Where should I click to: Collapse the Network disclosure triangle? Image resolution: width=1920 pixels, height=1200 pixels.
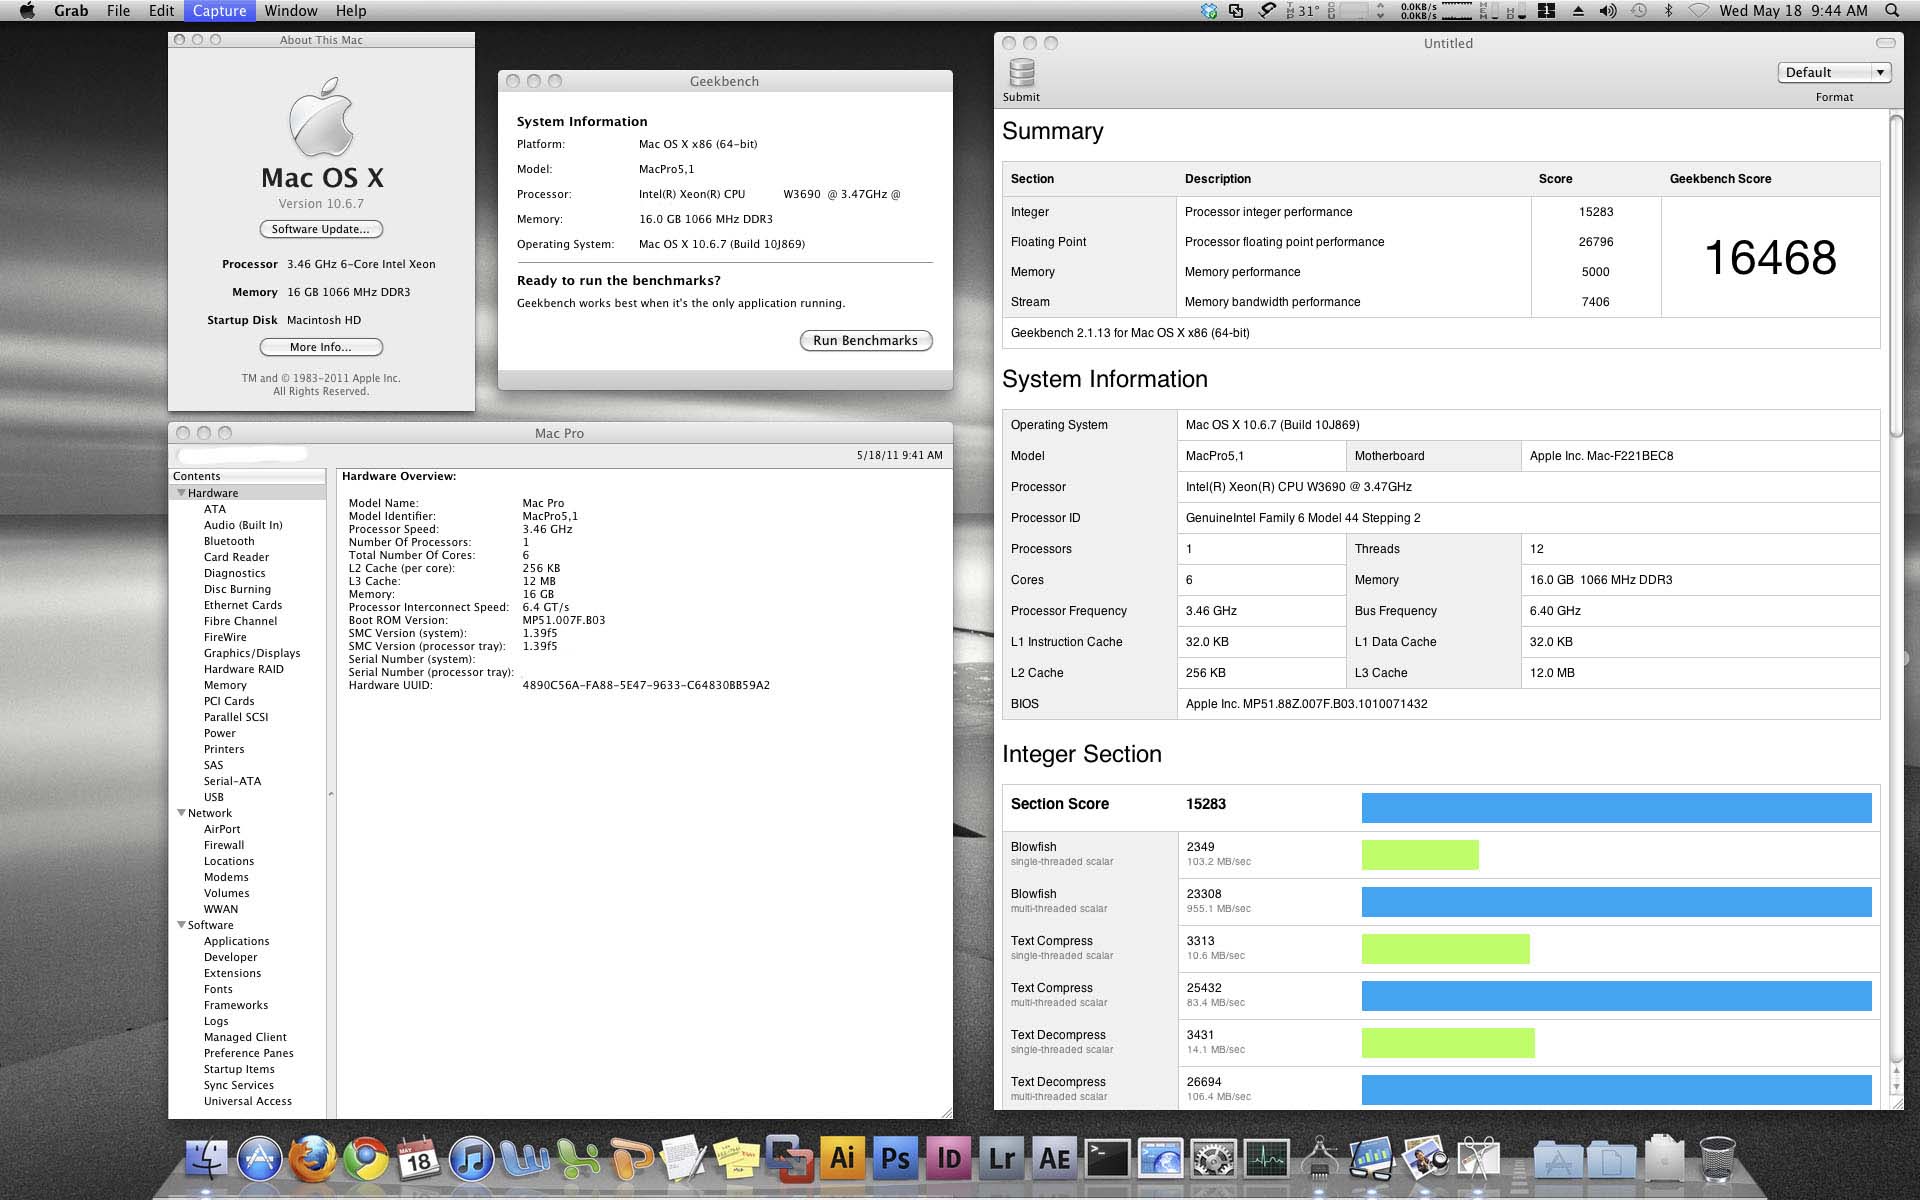click(181, 813)
